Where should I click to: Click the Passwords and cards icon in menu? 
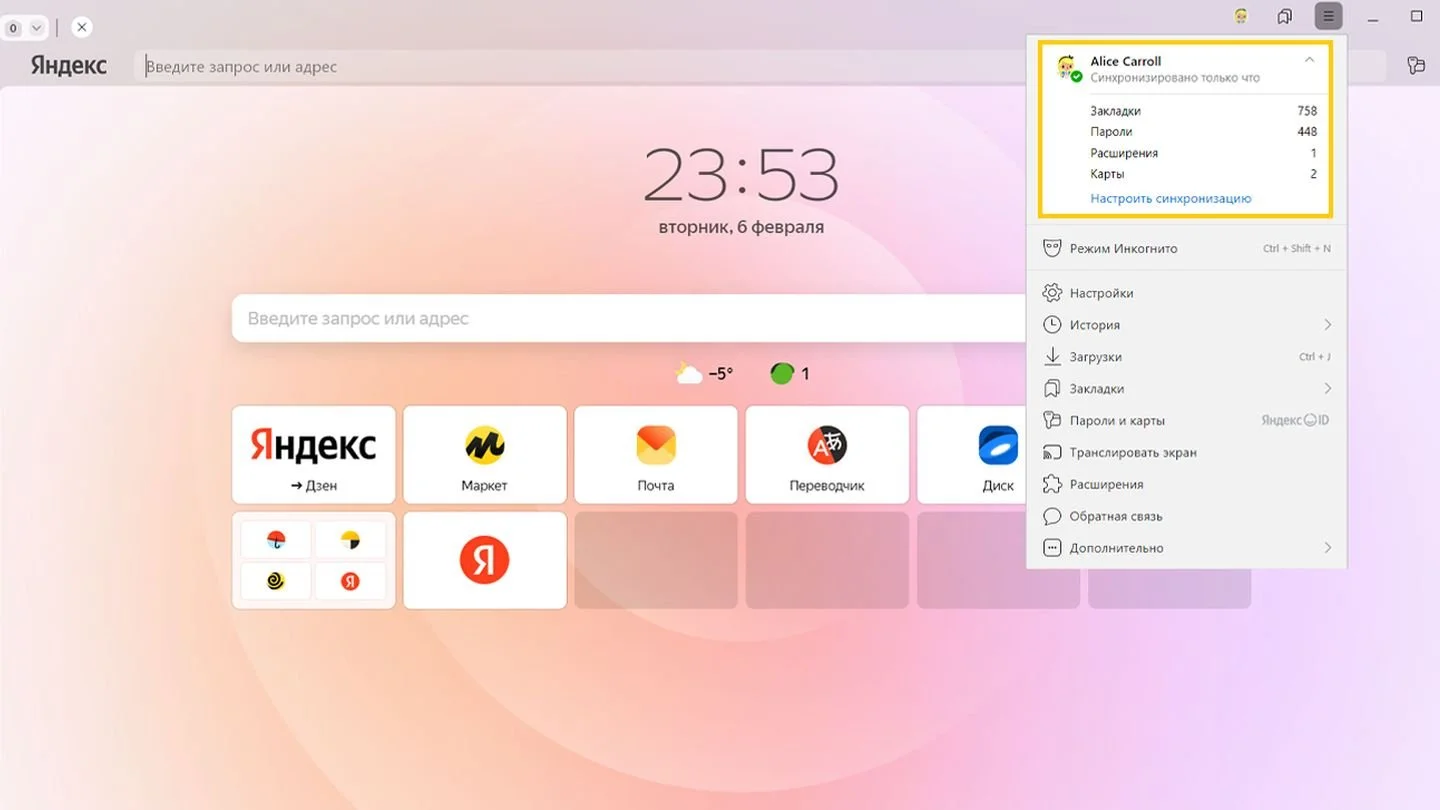1052,421
